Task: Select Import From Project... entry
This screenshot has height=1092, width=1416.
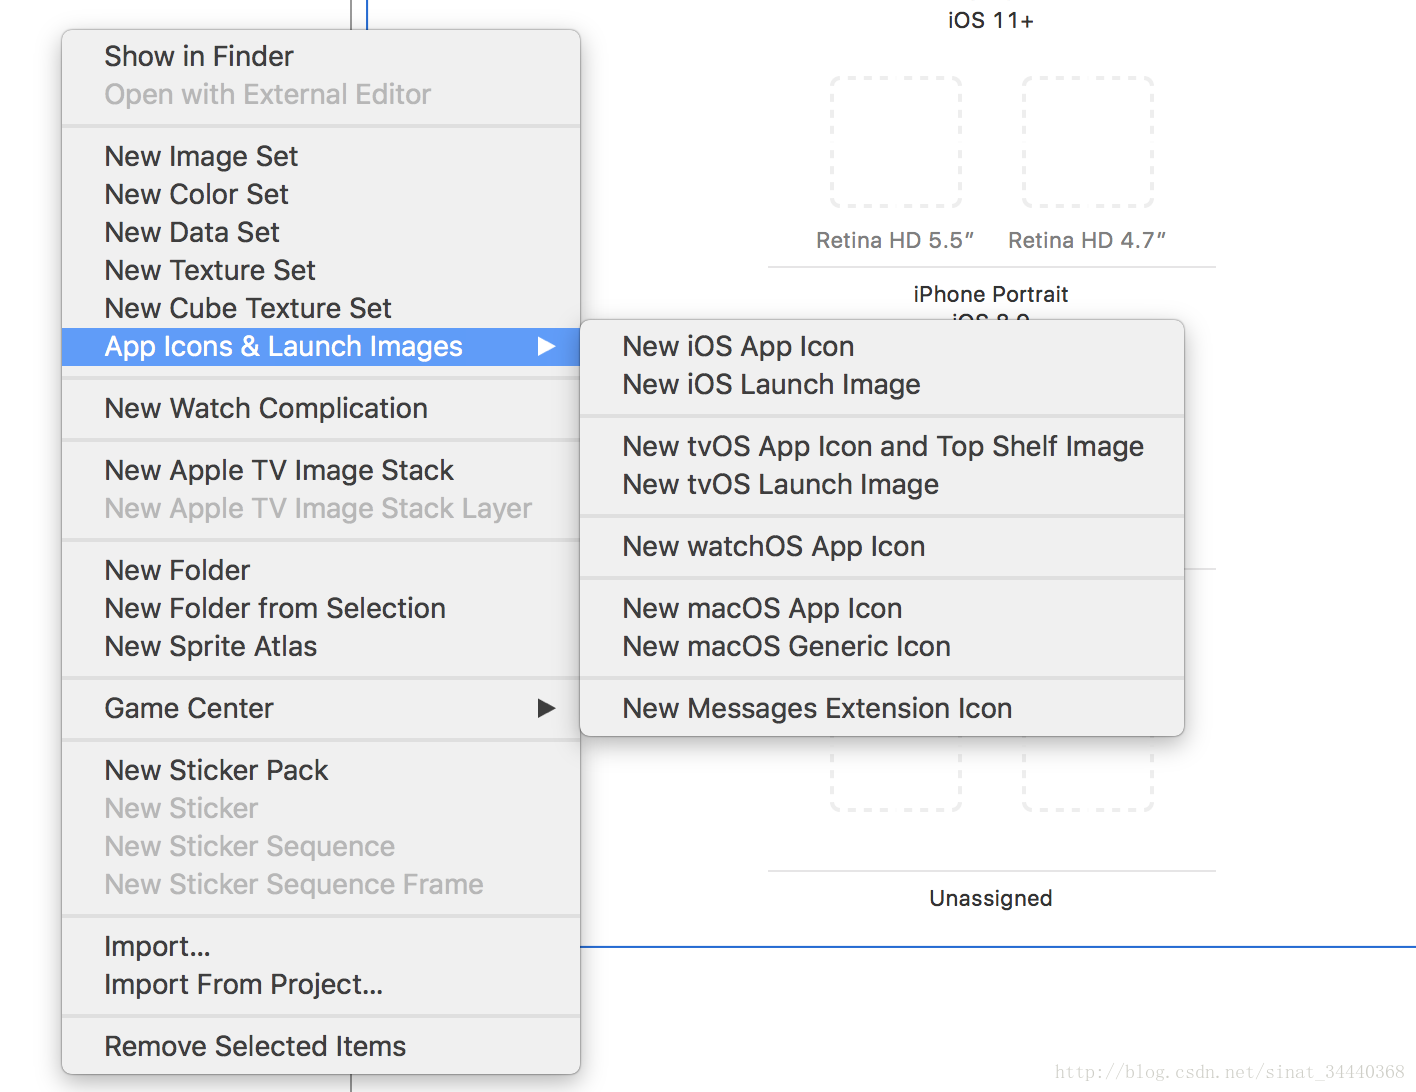Action: pyautogui.click(x=321, y=984)
